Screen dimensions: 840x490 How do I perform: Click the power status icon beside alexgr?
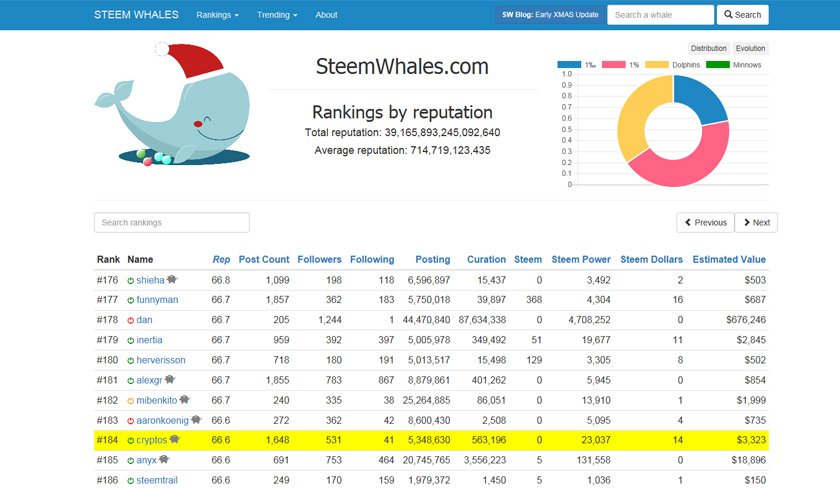coord(130,381)
